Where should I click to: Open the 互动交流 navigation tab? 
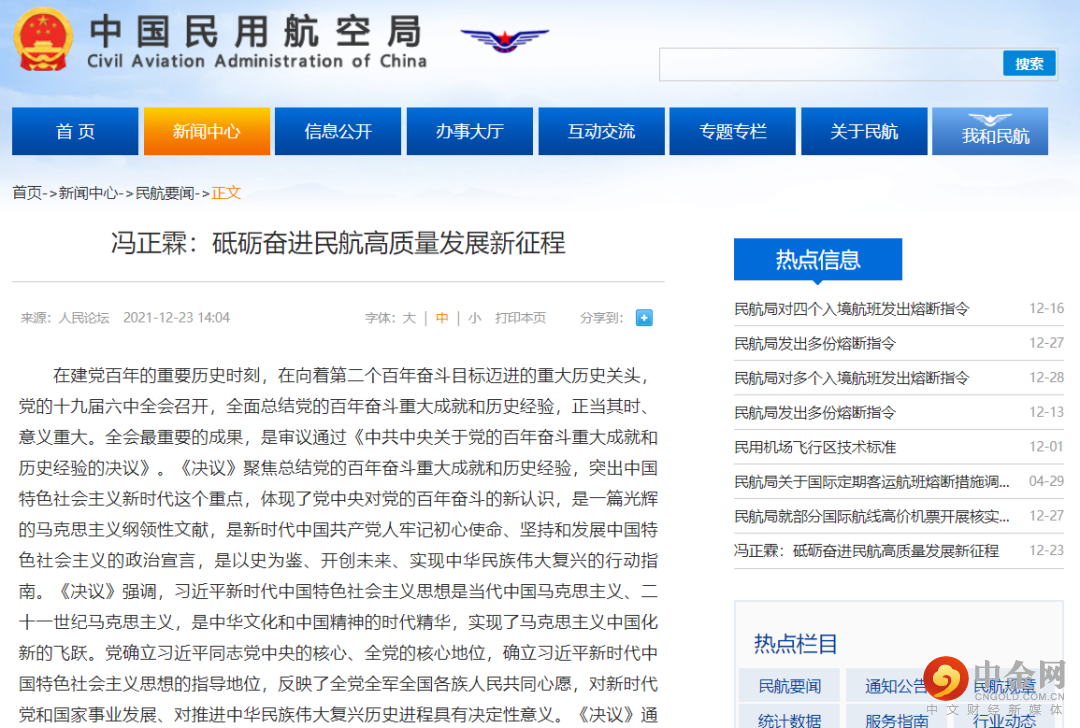click(x=601, y=131)
